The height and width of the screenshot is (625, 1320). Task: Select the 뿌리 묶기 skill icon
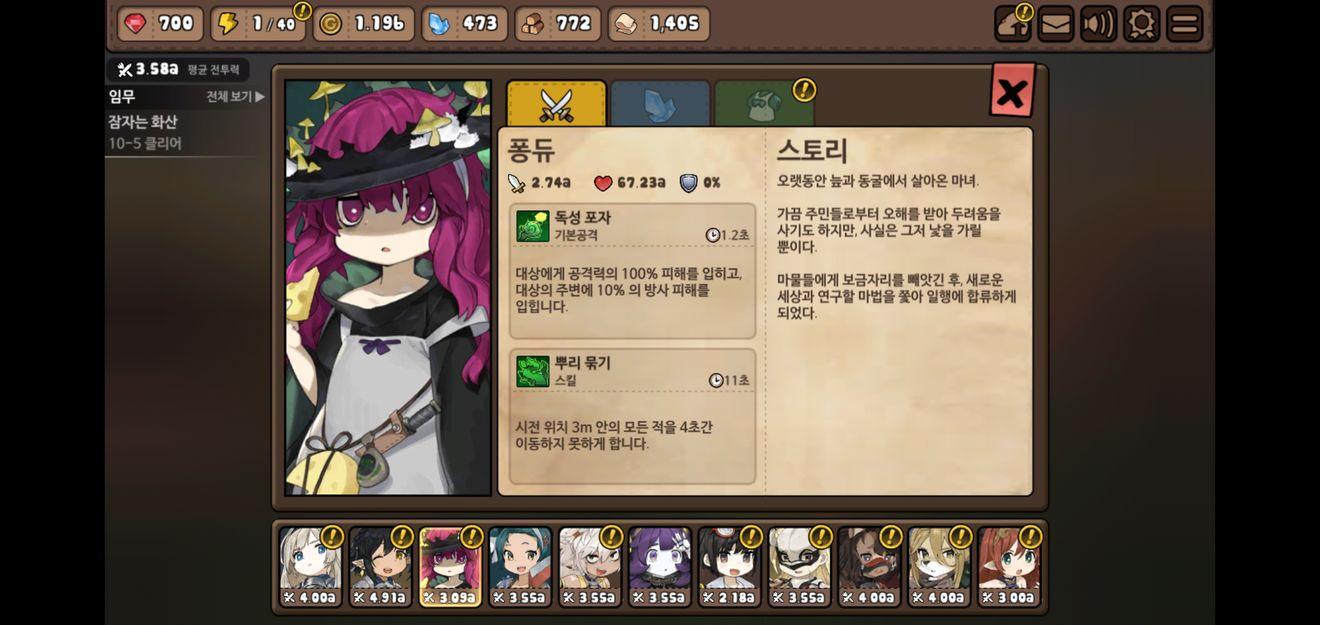pyautogui.click(x=533, y=371)
